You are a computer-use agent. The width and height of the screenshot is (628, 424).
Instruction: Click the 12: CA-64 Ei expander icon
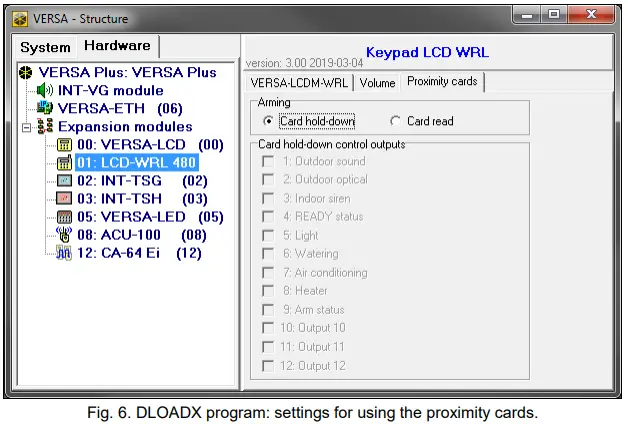pos(64,253)
